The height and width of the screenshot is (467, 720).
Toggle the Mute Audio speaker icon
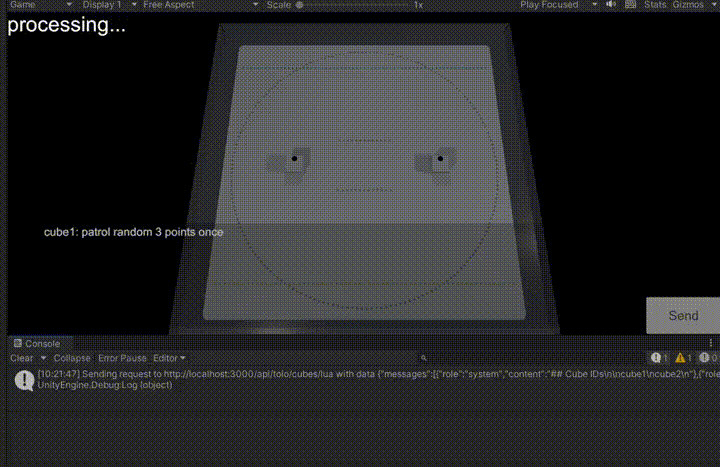(611, 5)
